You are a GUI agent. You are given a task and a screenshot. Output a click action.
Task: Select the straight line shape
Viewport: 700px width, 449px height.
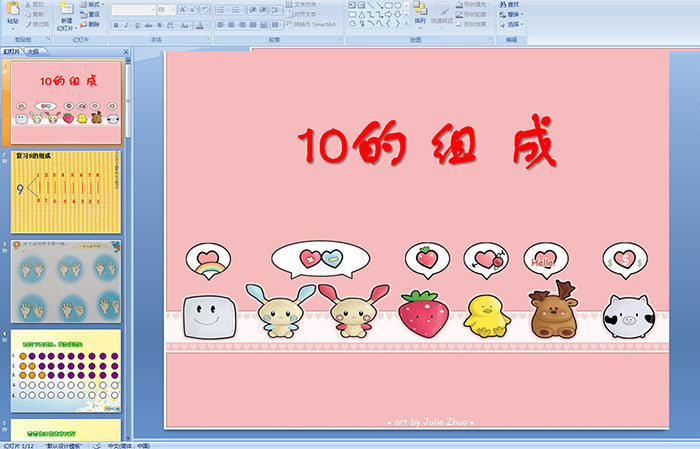point(370,5)
